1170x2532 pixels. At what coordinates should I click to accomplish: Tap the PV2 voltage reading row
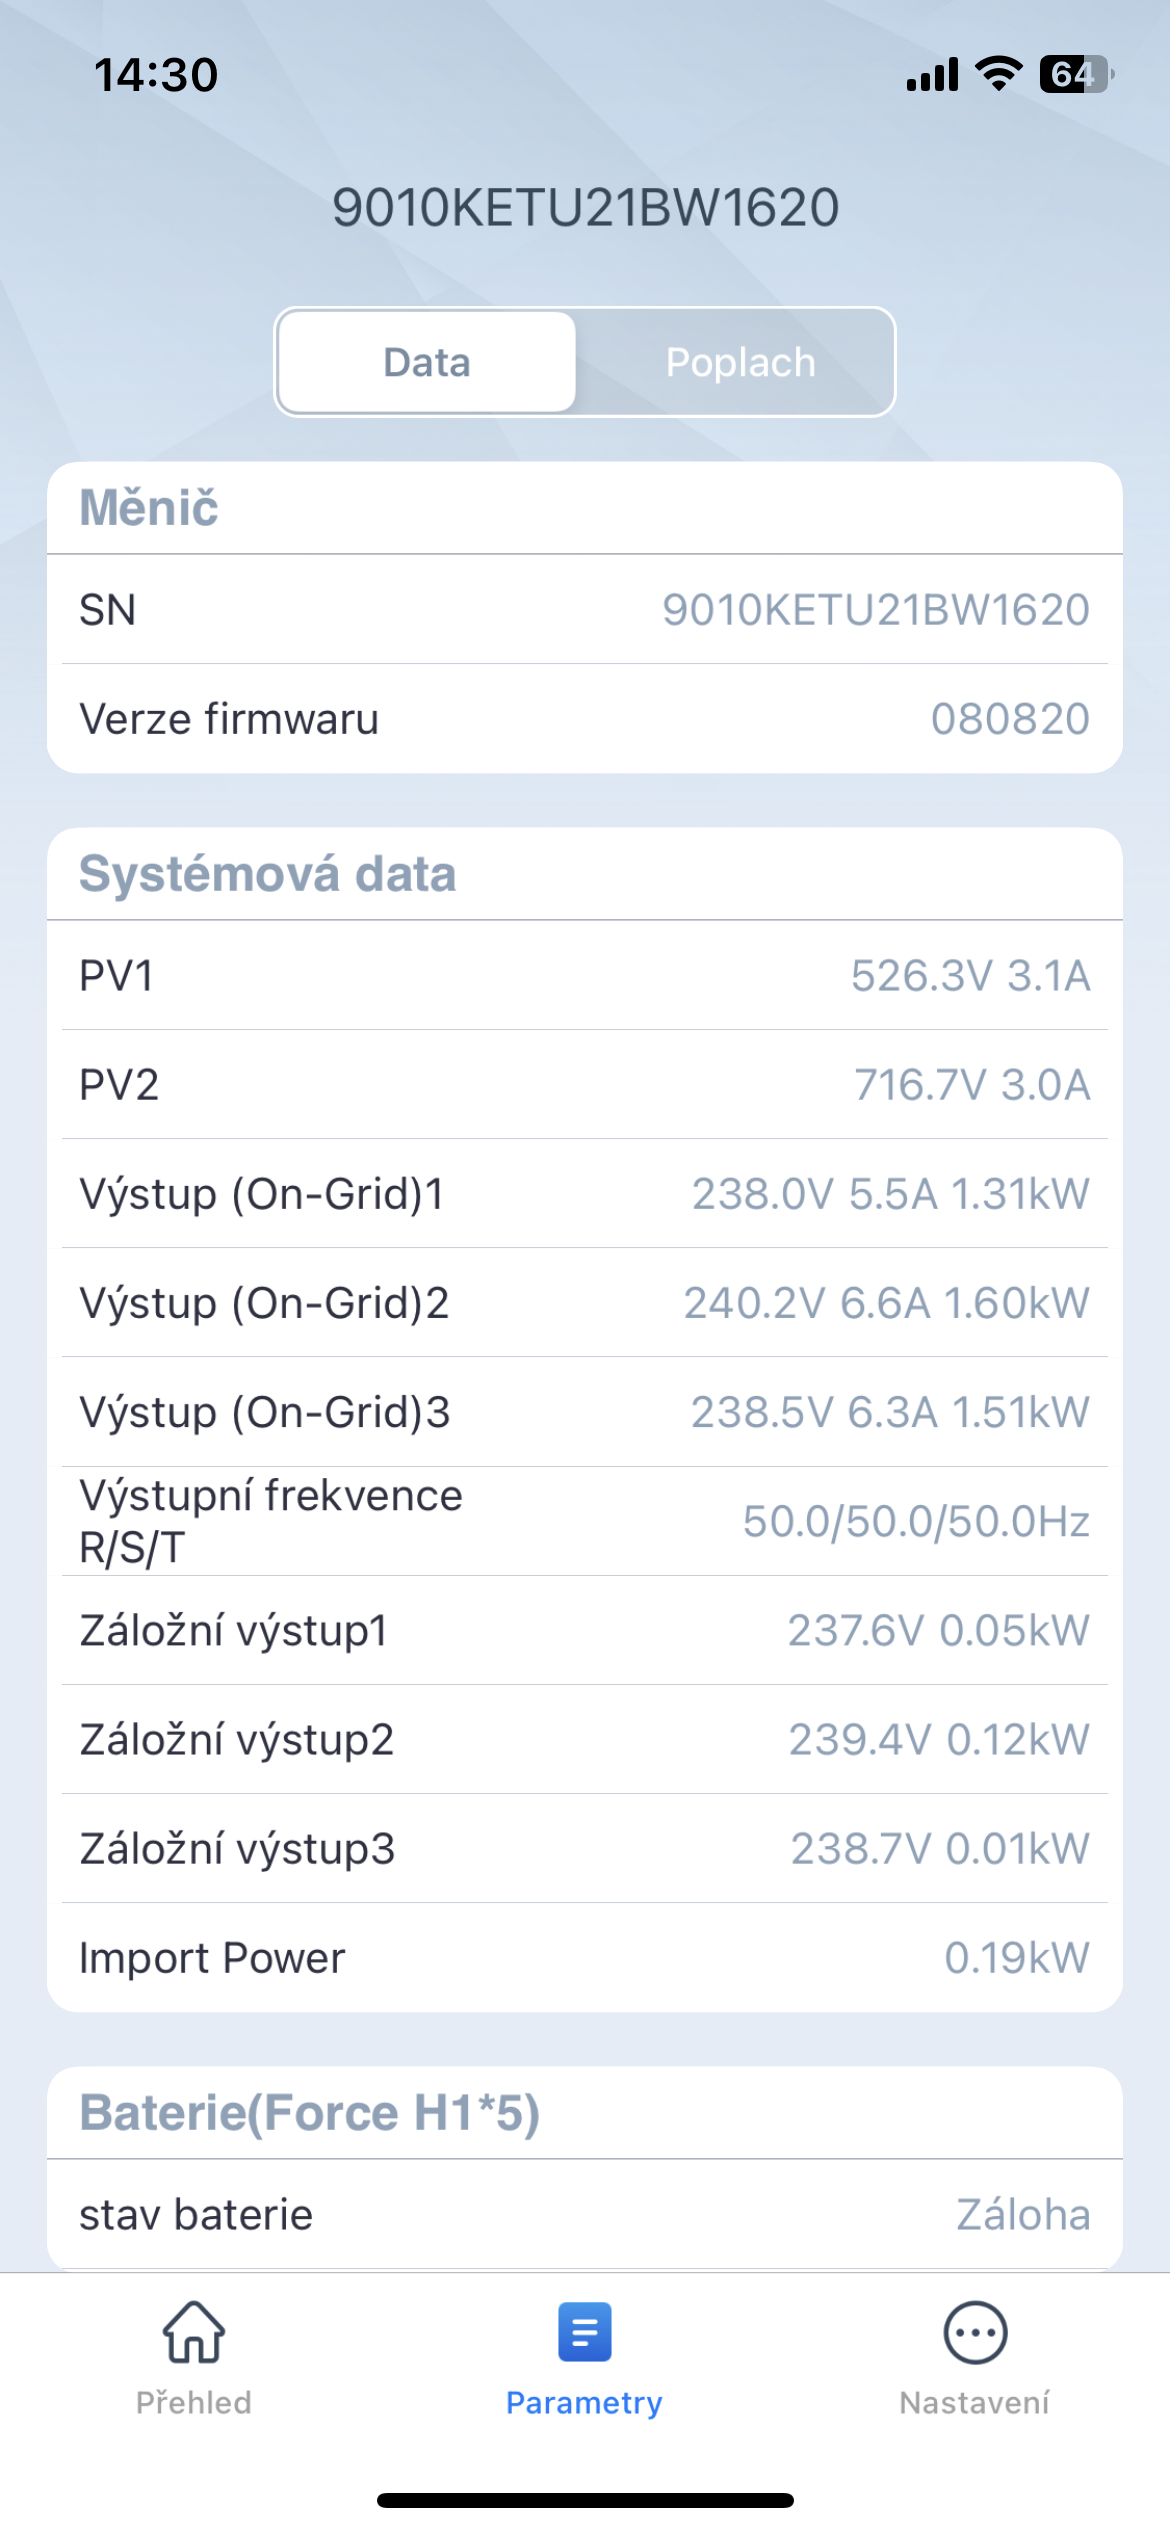click(x=585, y=1085)
